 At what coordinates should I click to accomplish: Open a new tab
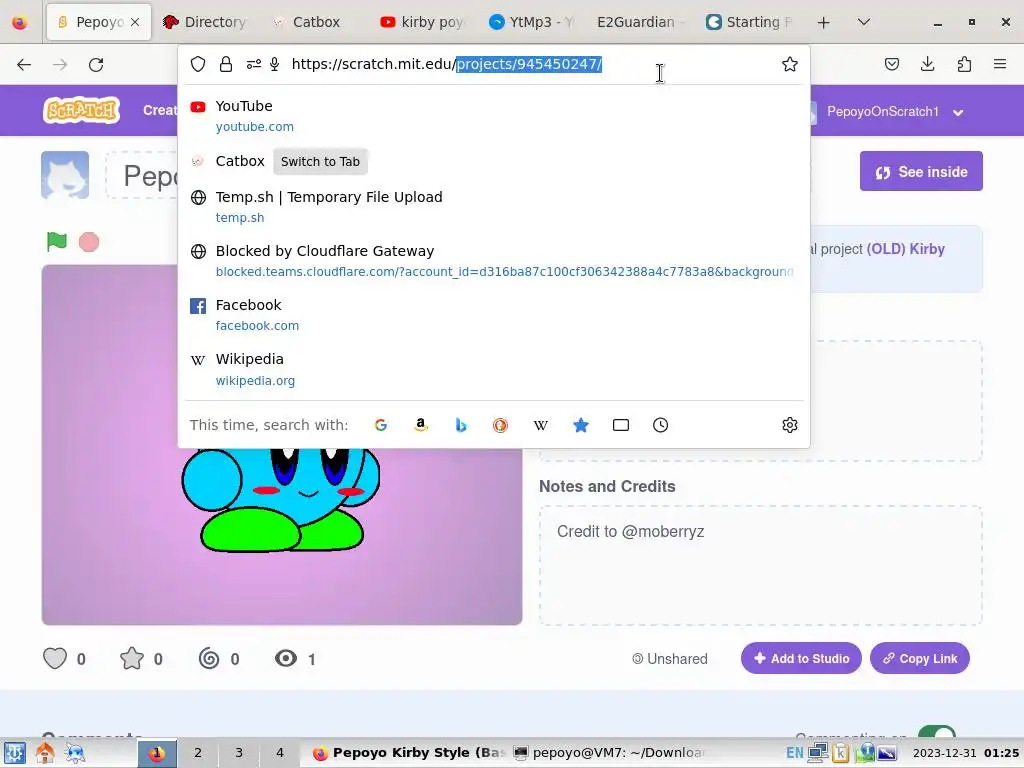(x=824, y=22)
